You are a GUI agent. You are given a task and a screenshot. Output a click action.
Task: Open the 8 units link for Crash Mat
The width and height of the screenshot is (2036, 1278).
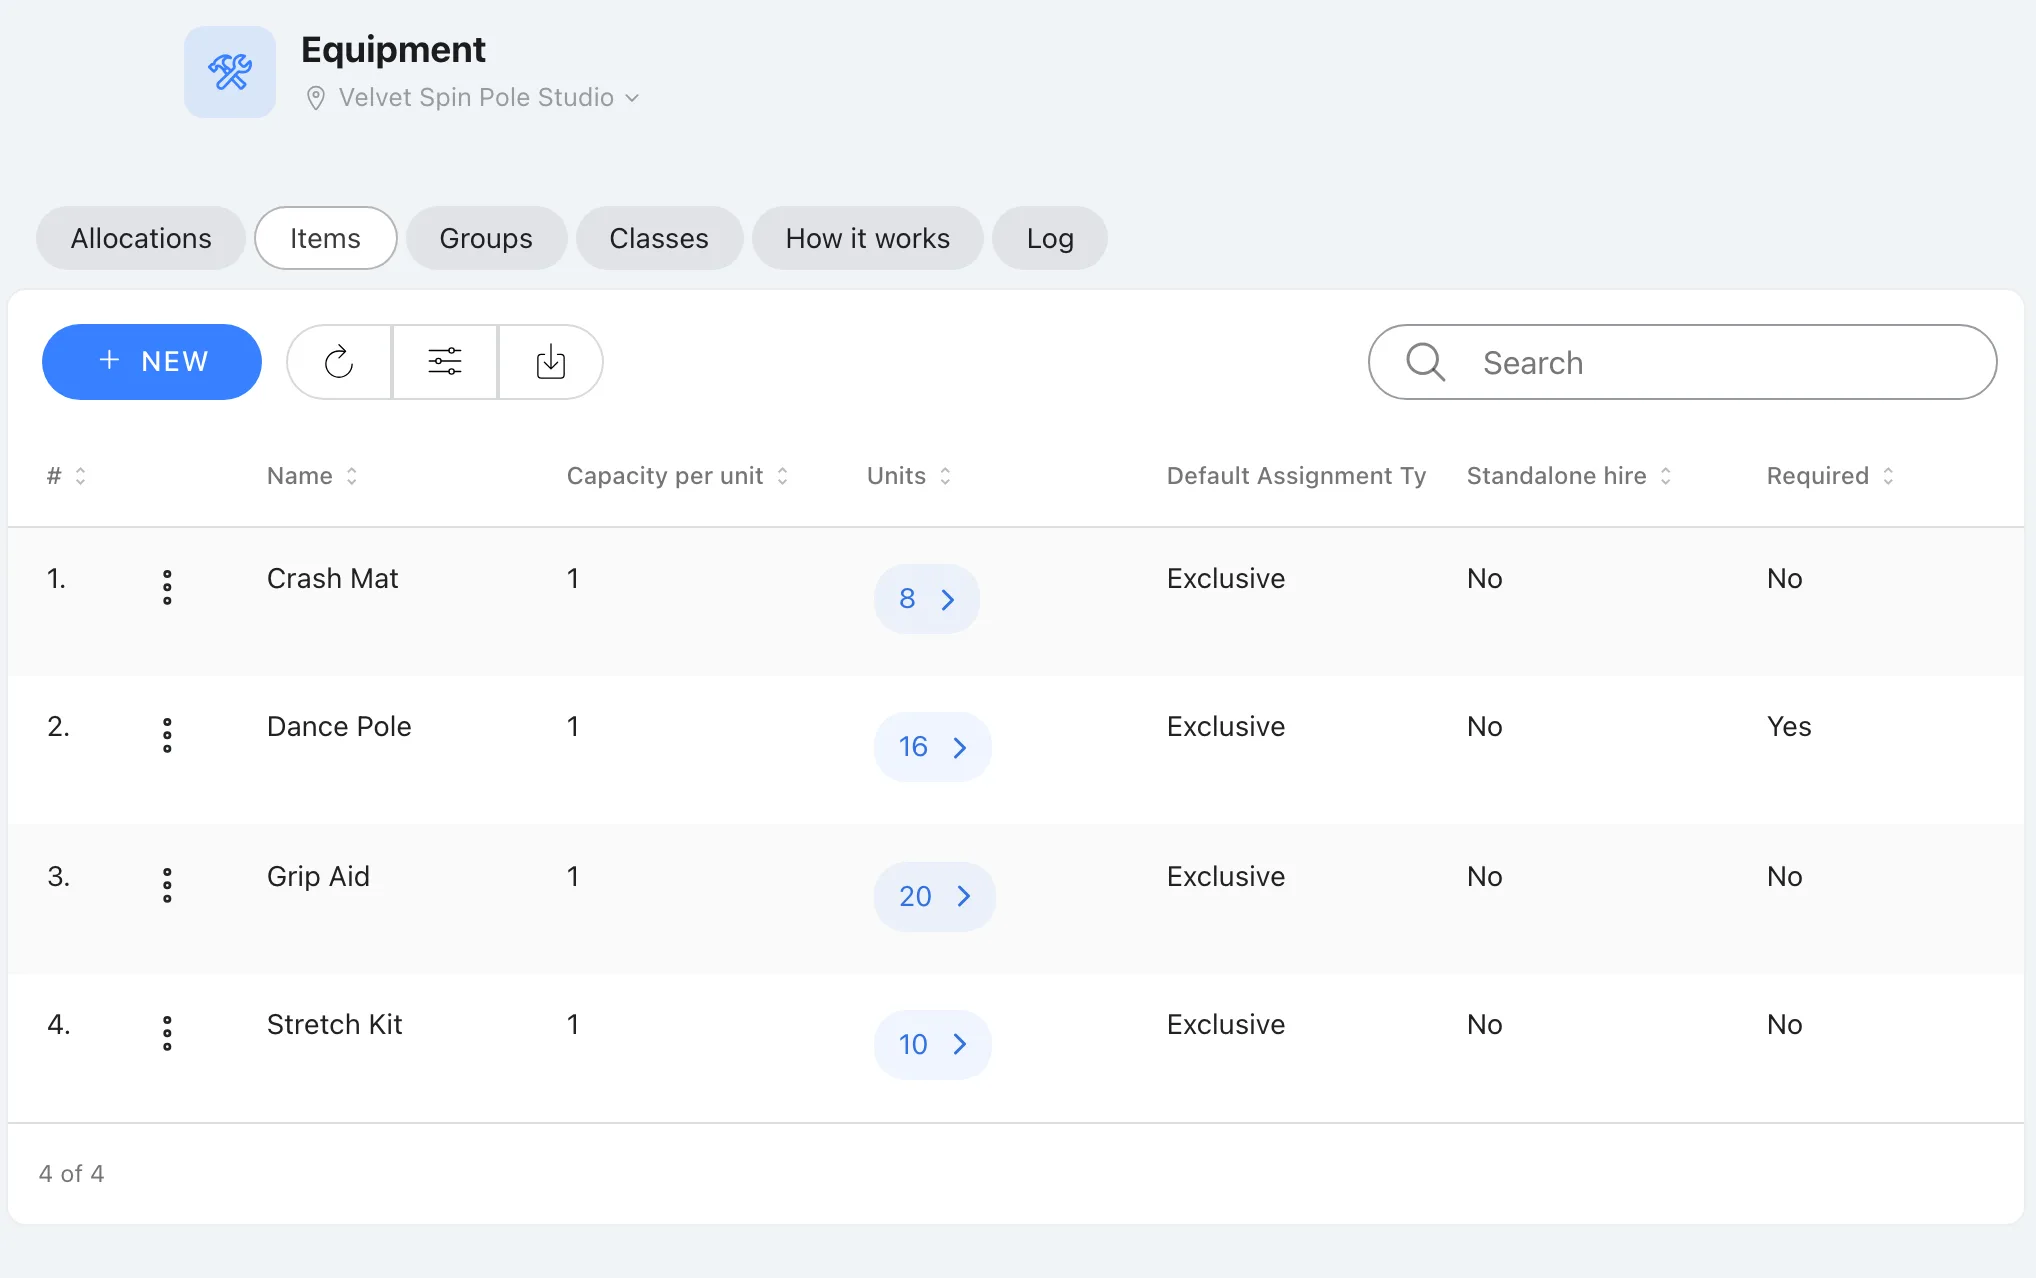pyautogui.click(x=927, y=599)
